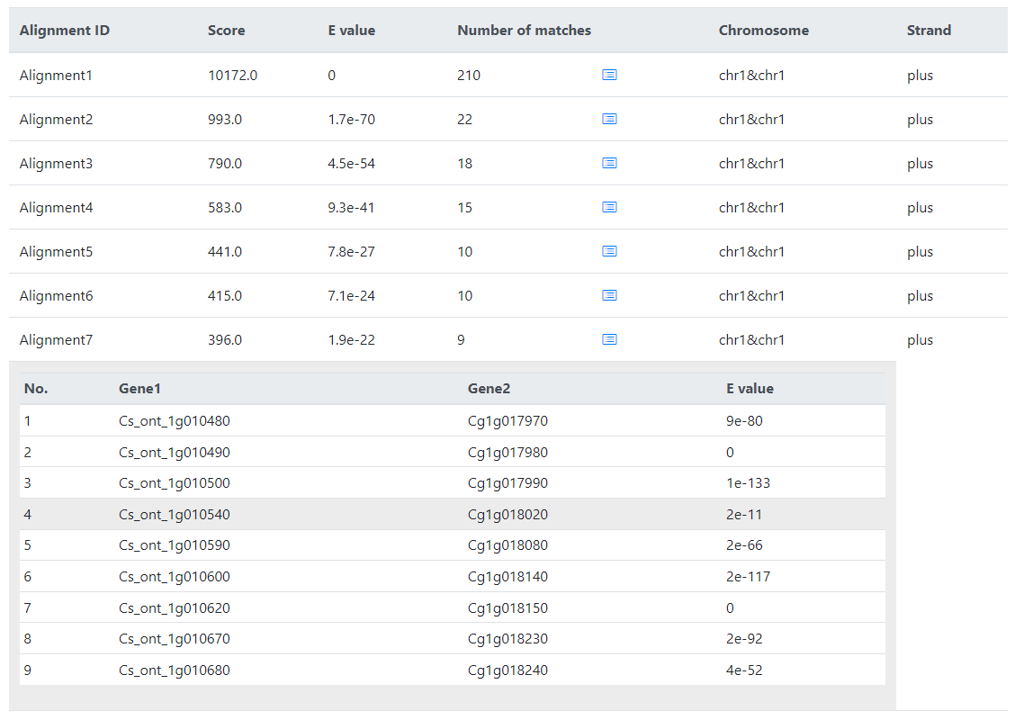Open match list icon for Alignment2
The width and height of the screenshot is (1015, 720).
[609, 119]
